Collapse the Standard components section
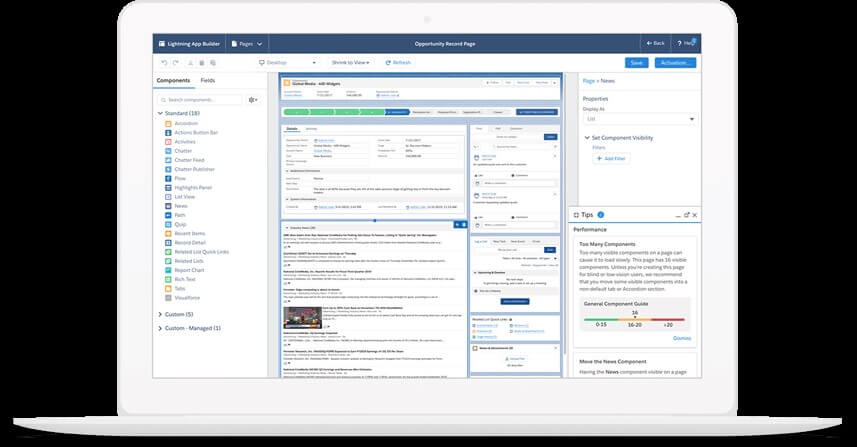This screenshot has width=857, height=447. (x=160, y=113)
